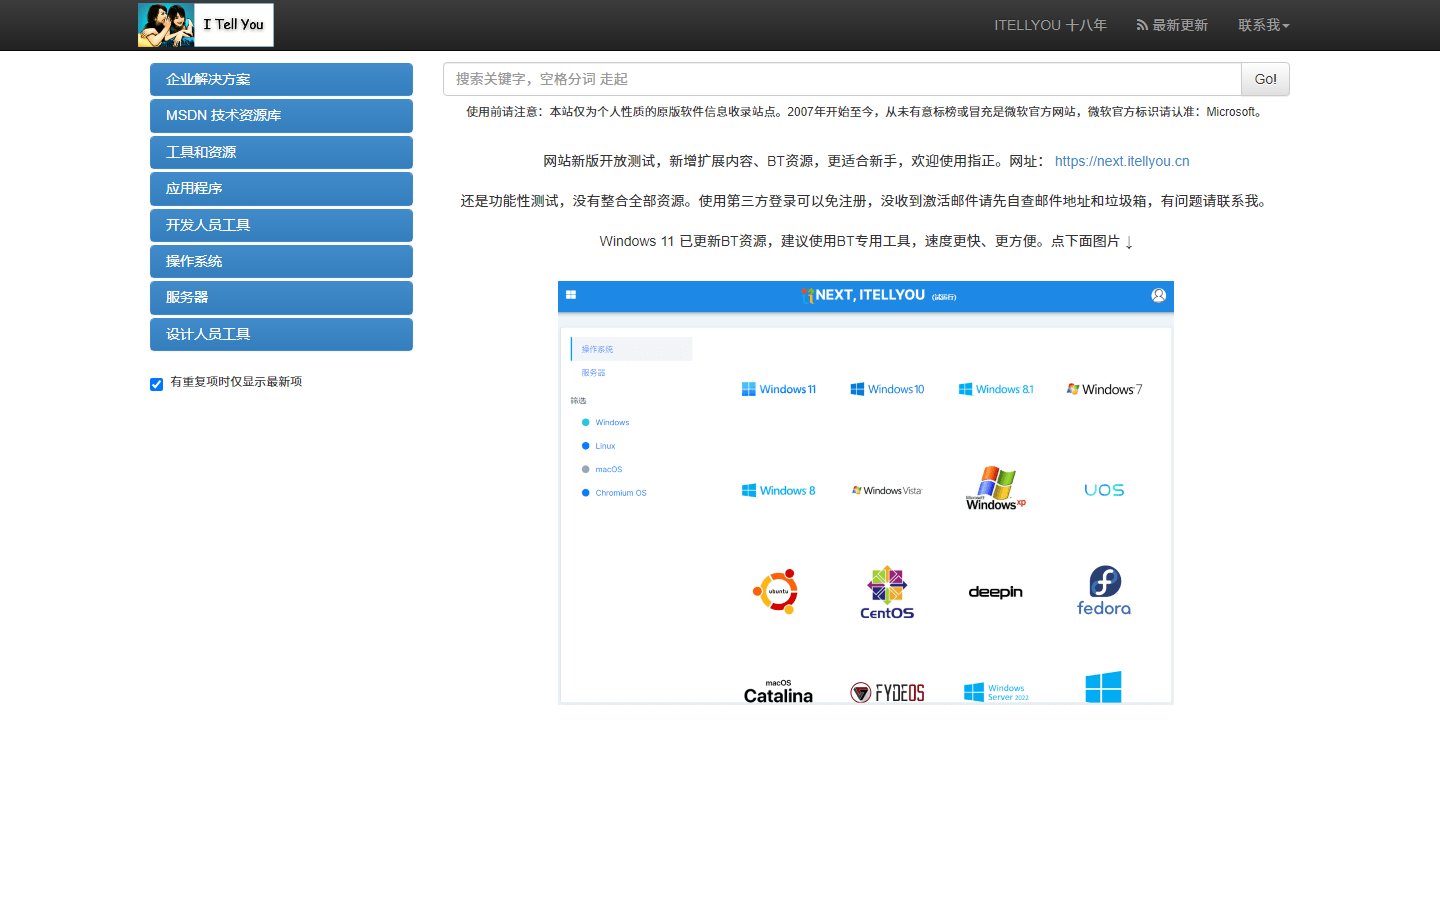Focus the keyword search input field
Image resolution: width=1440 pixels, height=900 pixels.
click(842, 79)
